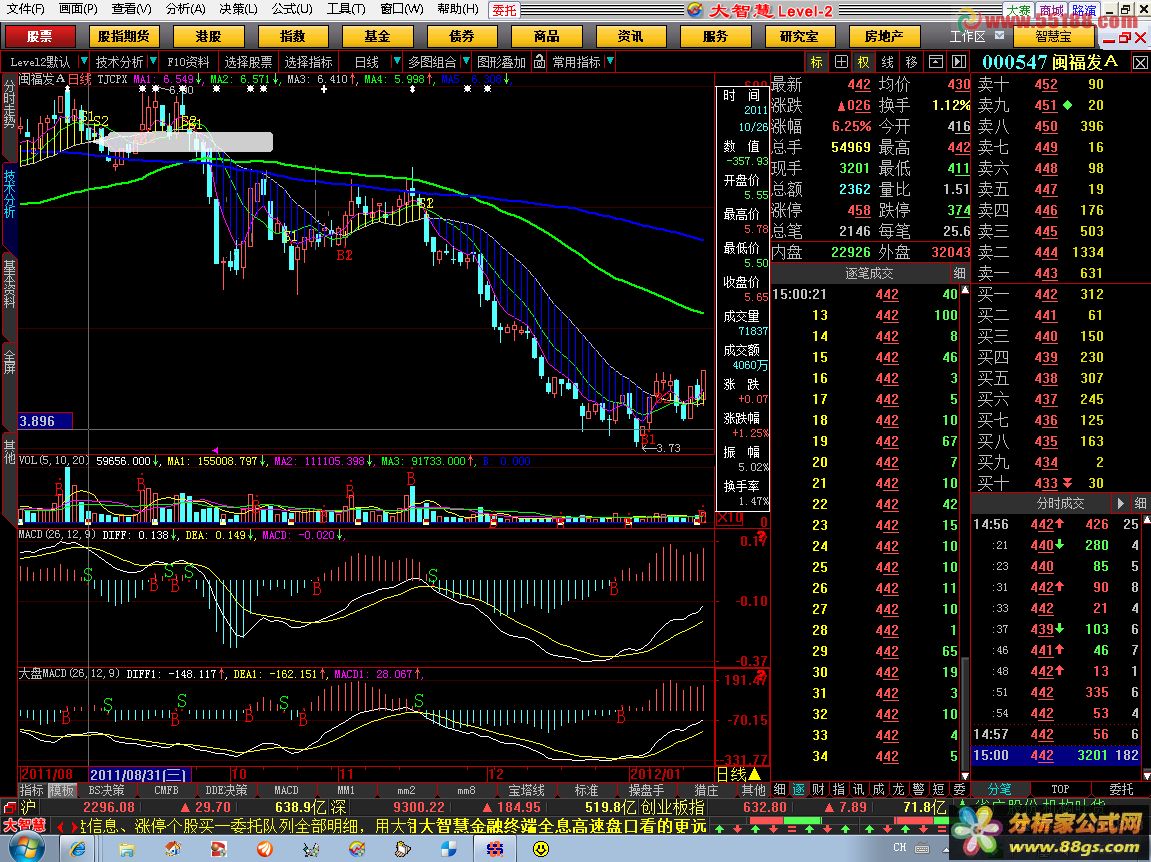Click the 移 move chart icon

[912, 62]
